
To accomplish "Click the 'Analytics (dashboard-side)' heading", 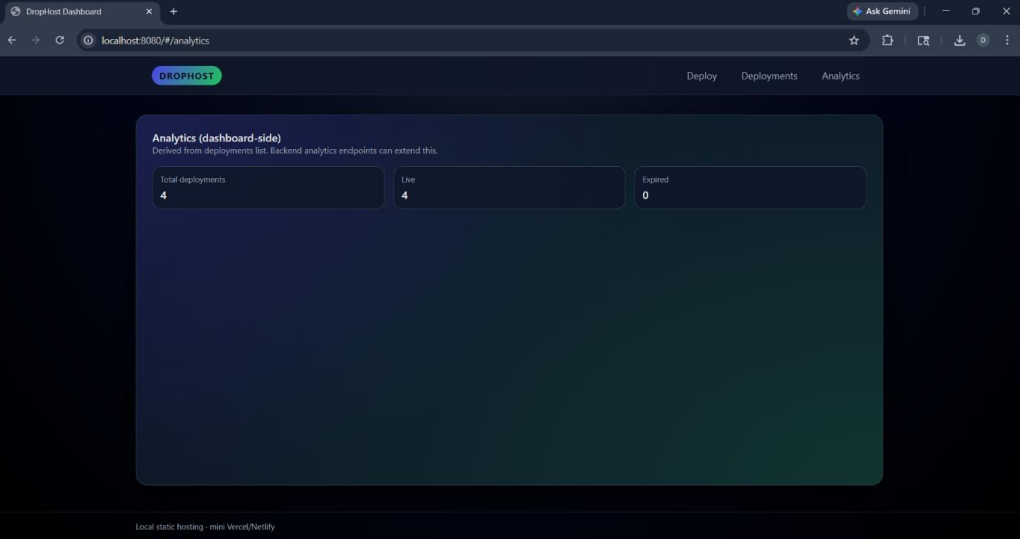I will (x=217, y=138).
